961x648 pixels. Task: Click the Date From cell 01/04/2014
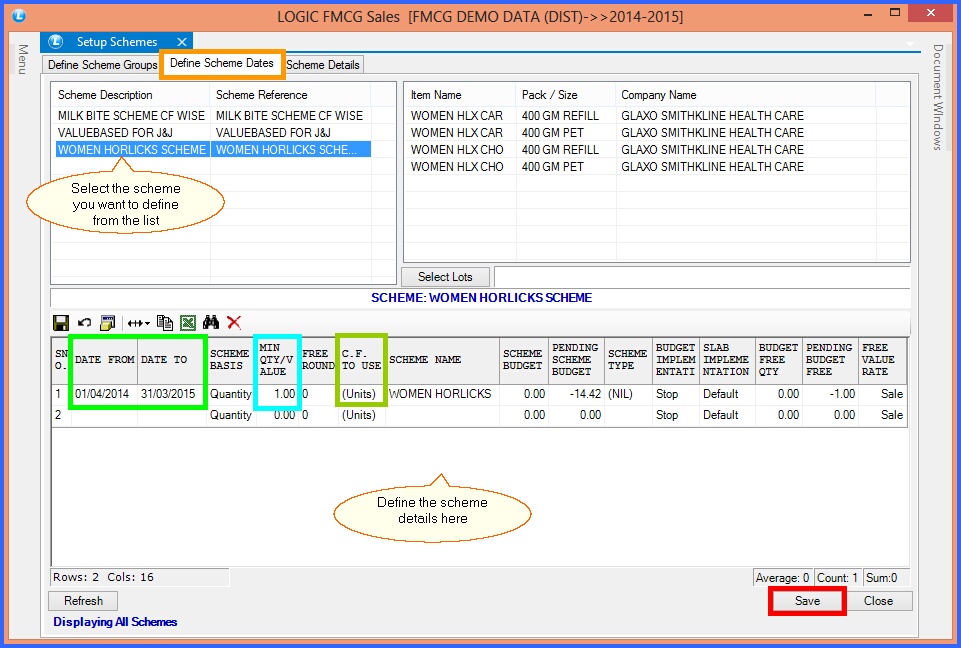(x=102, y=394)
